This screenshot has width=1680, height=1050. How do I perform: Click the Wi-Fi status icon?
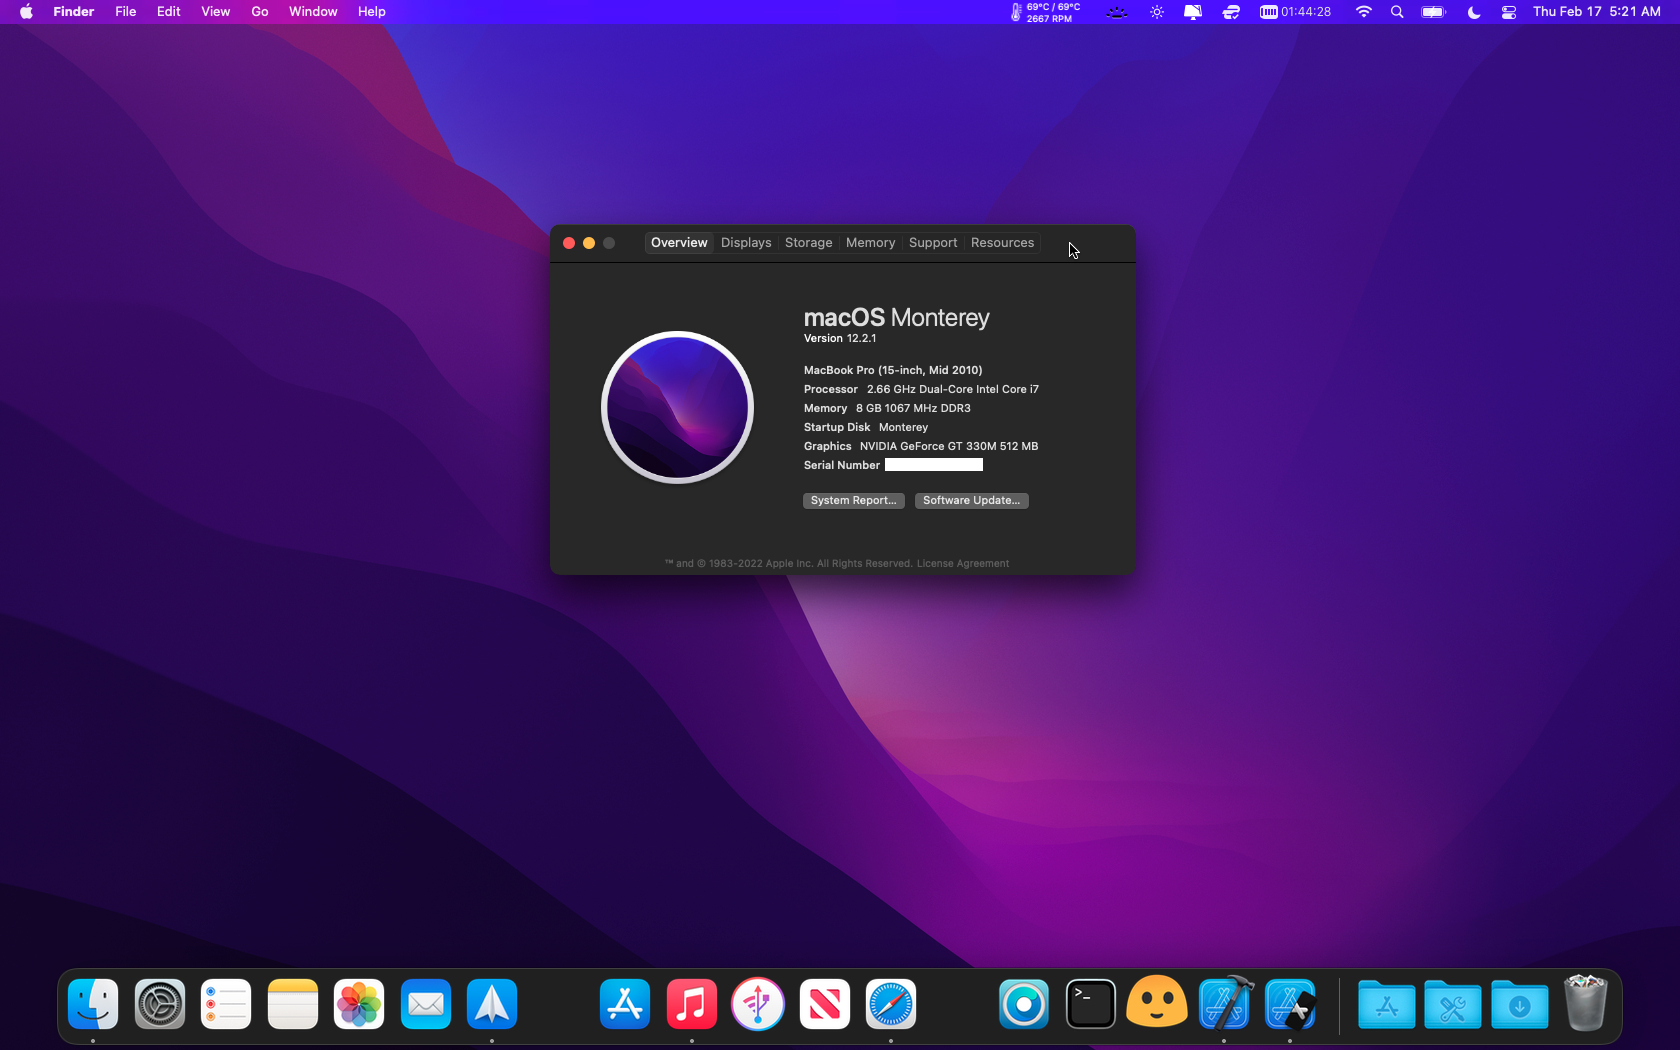pos(1363,12)
